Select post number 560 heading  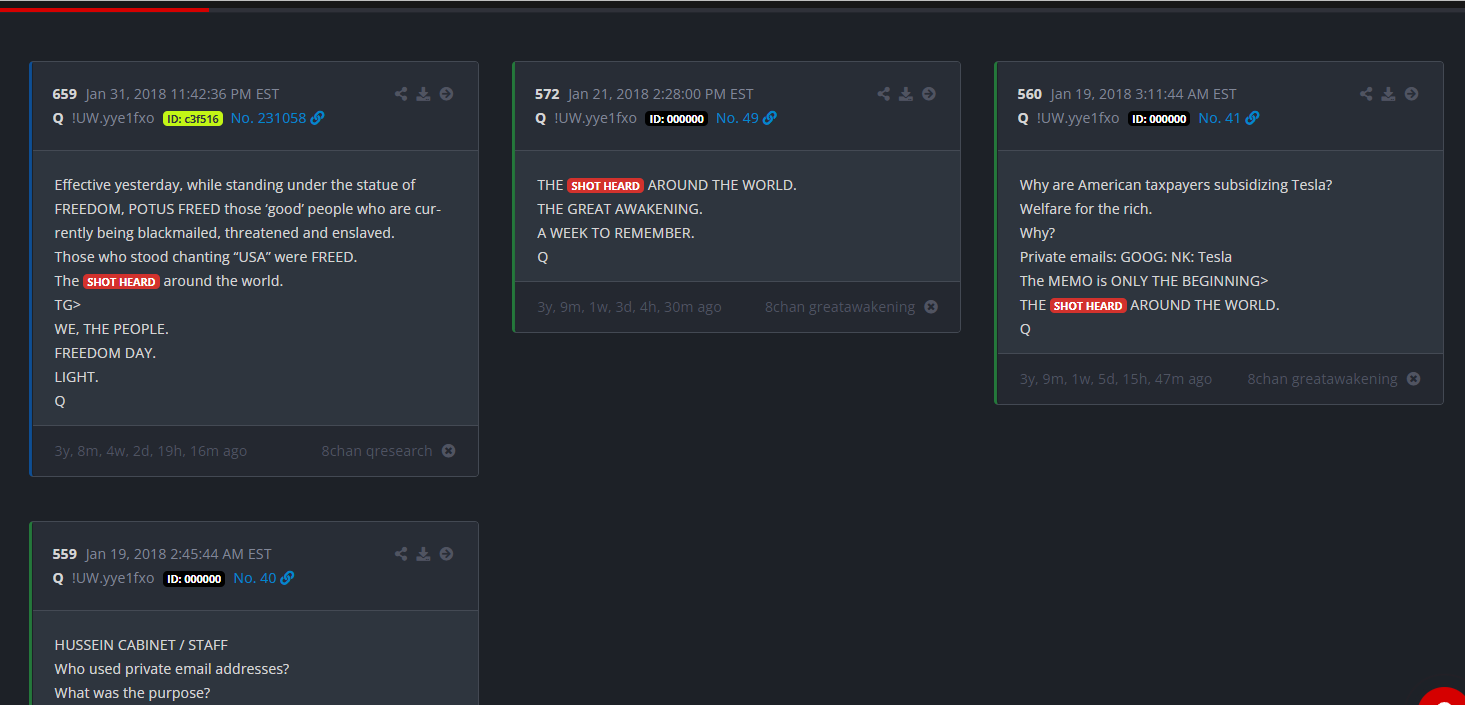point(1029,94)
